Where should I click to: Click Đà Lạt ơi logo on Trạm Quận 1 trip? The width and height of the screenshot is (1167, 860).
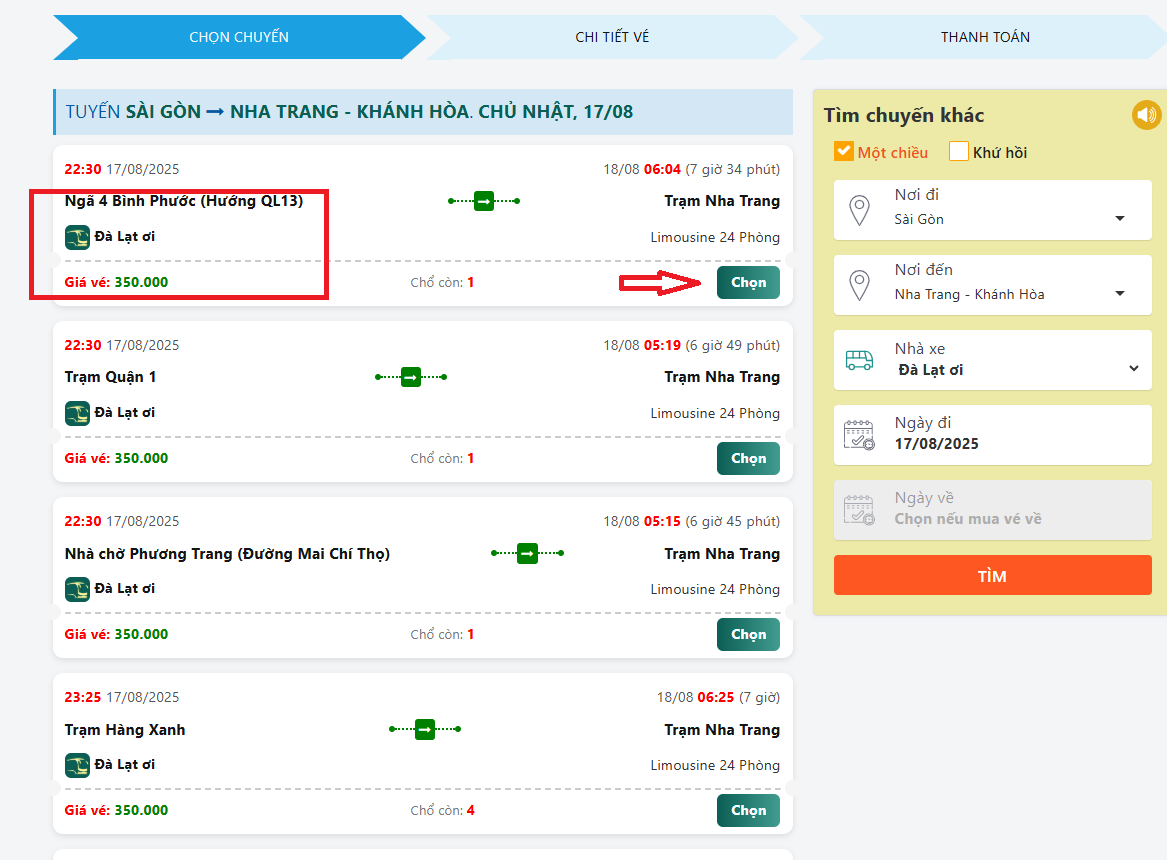tap(77, 413)
